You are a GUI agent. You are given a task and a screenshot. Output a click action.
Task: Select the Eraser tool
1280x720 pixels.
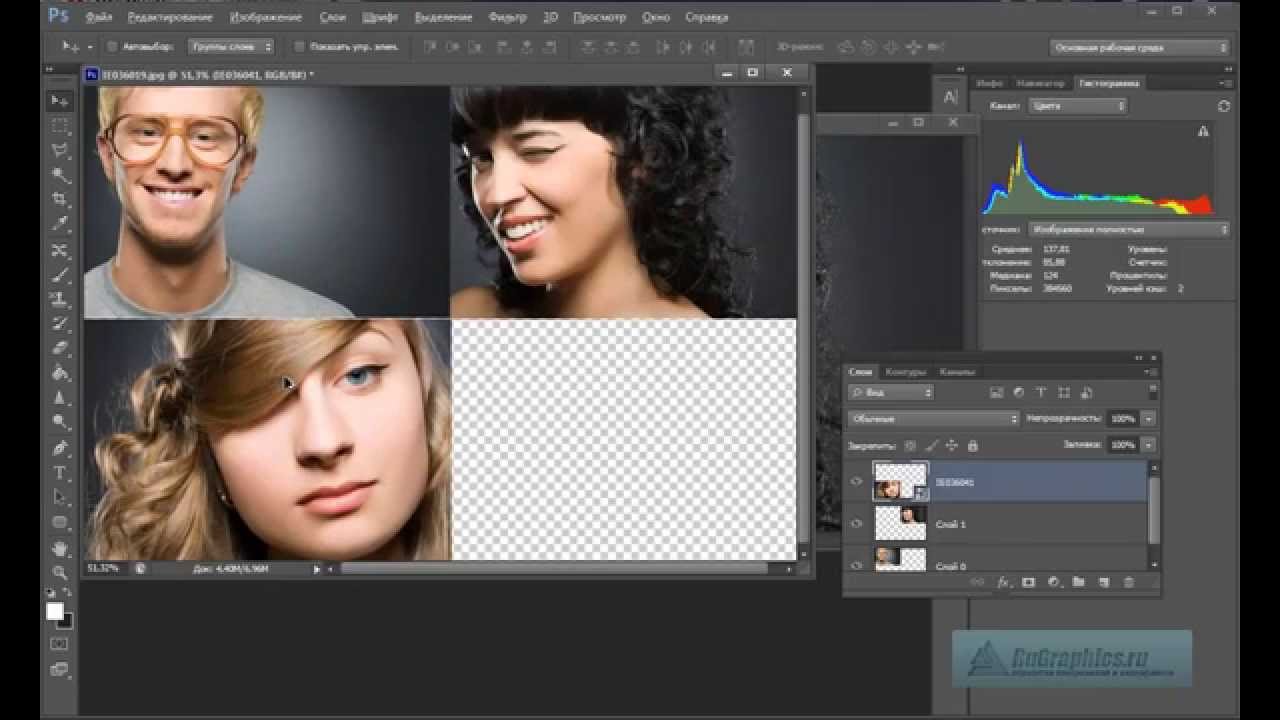click(x=60, y=349)
